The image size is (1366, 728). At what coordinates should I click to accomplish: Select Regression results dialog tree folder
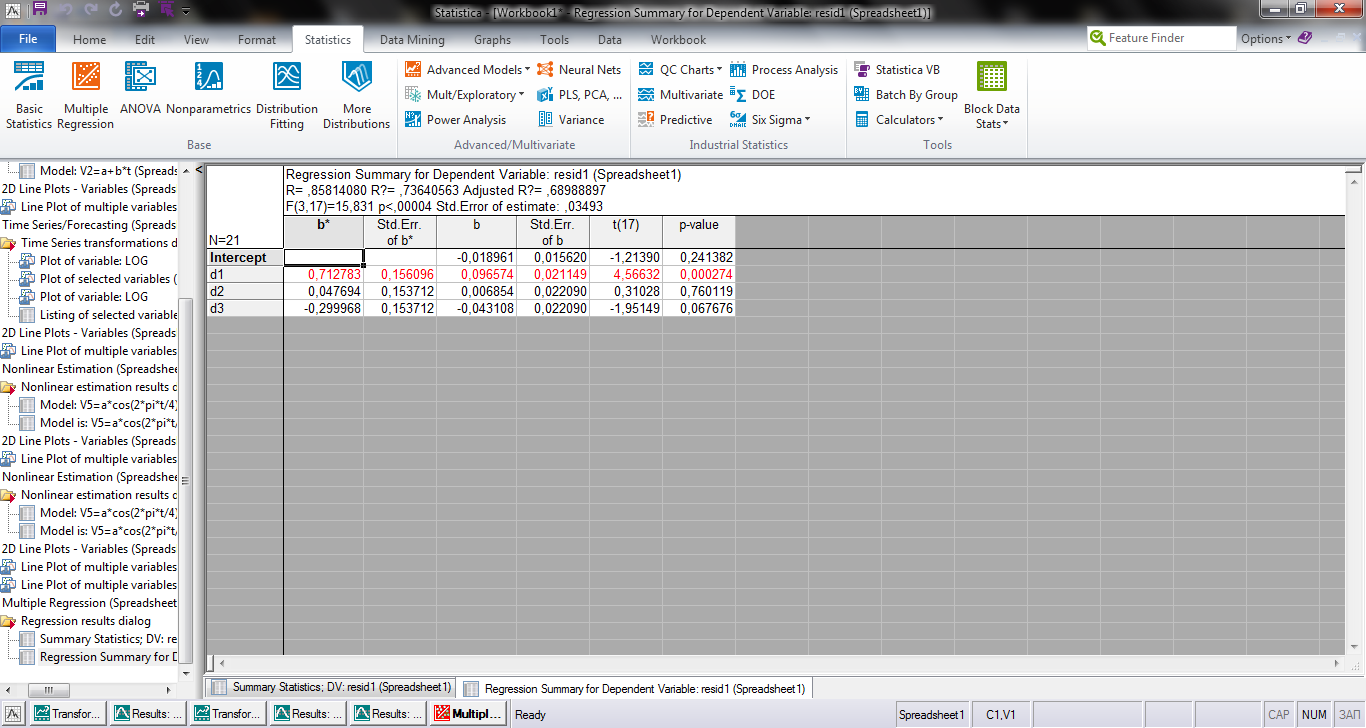85,621
